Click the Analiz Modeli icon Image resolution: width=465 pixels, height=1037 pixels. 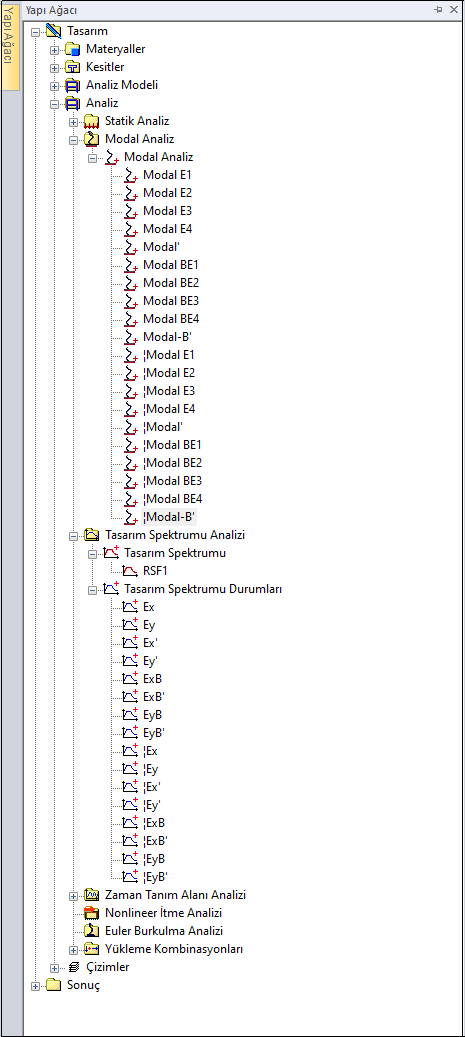click(x=72, y=85)
